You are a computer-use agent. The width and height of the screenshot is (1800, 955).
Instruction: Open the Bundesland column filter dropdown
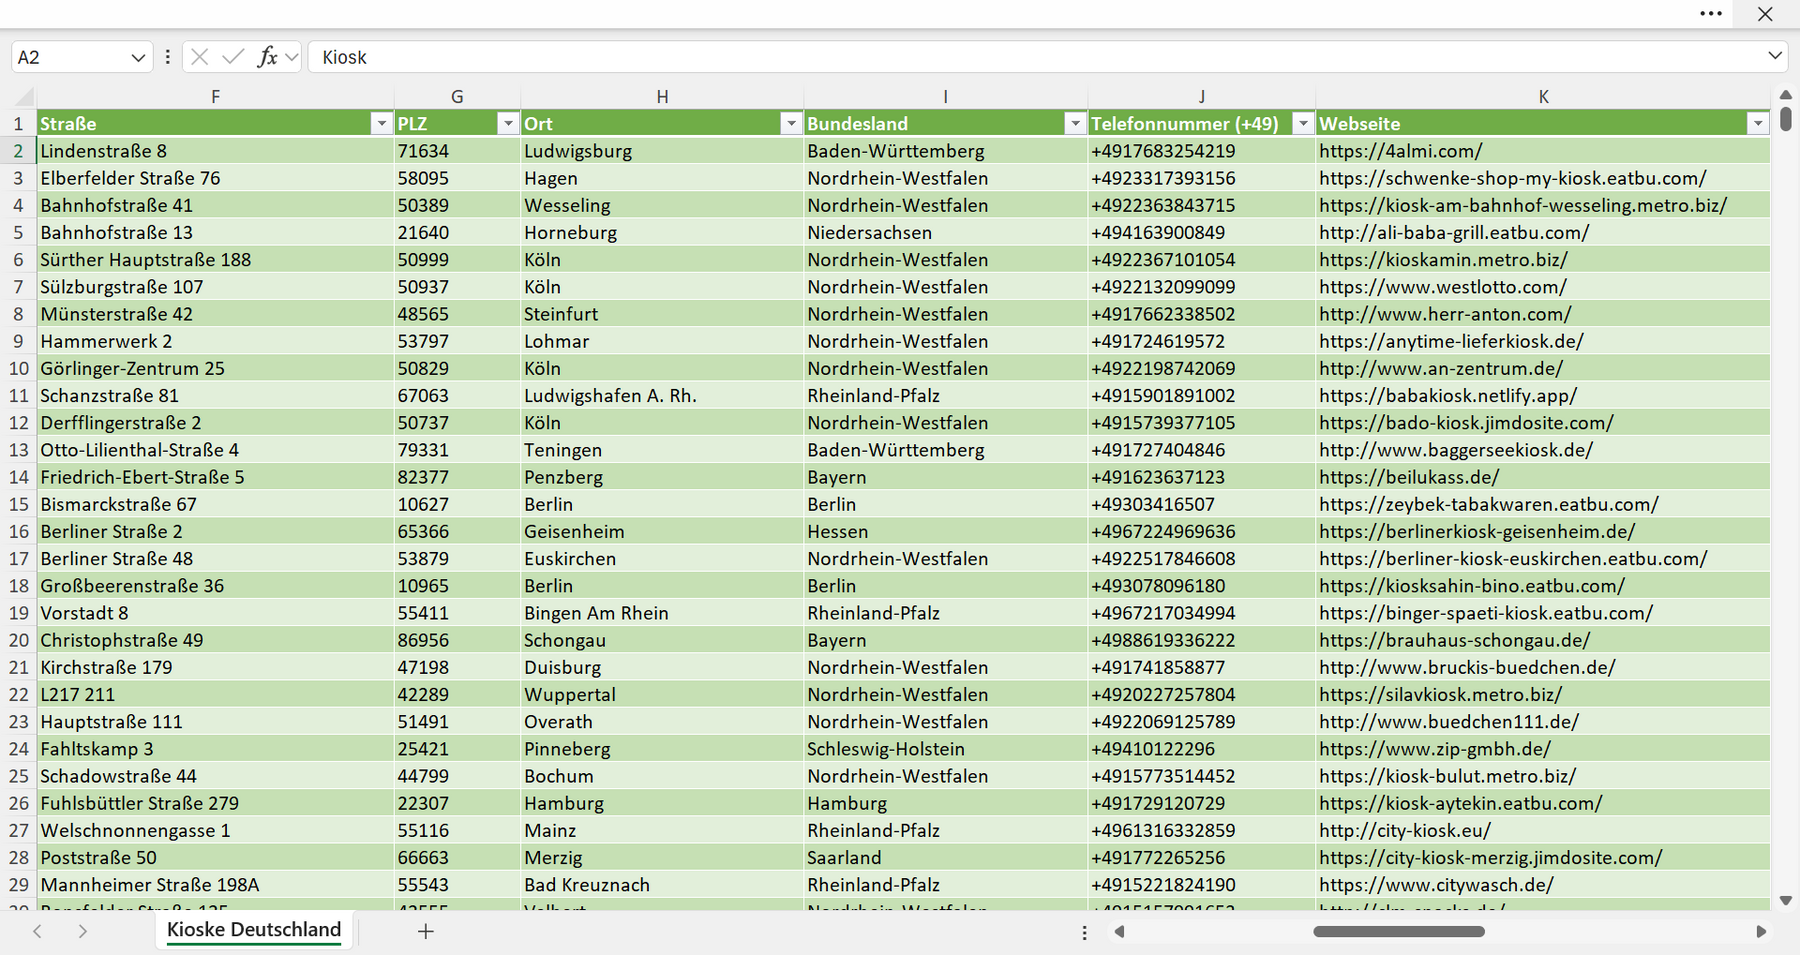point(1075,123)
